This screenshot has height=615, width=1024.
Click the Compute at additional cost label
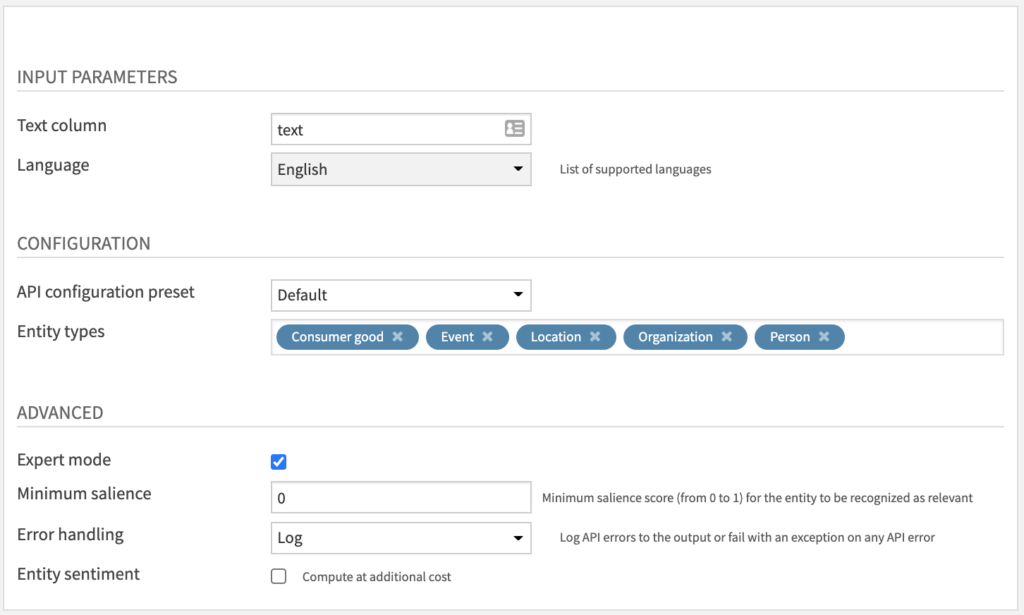pos(376,577)
